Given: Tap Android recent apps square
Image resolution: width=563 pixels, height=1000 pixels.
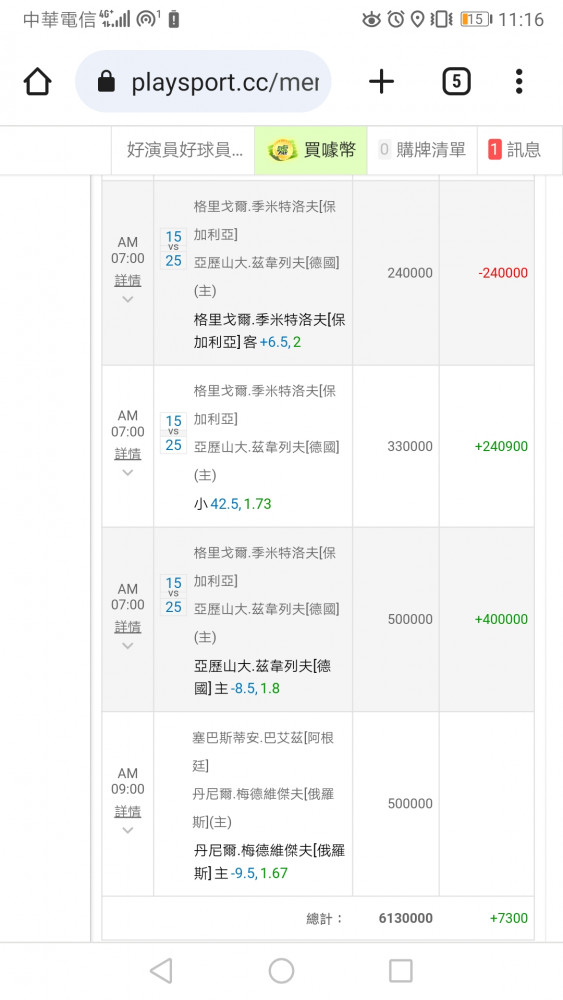Looking at the screenshot, I should tap(400, 971).
